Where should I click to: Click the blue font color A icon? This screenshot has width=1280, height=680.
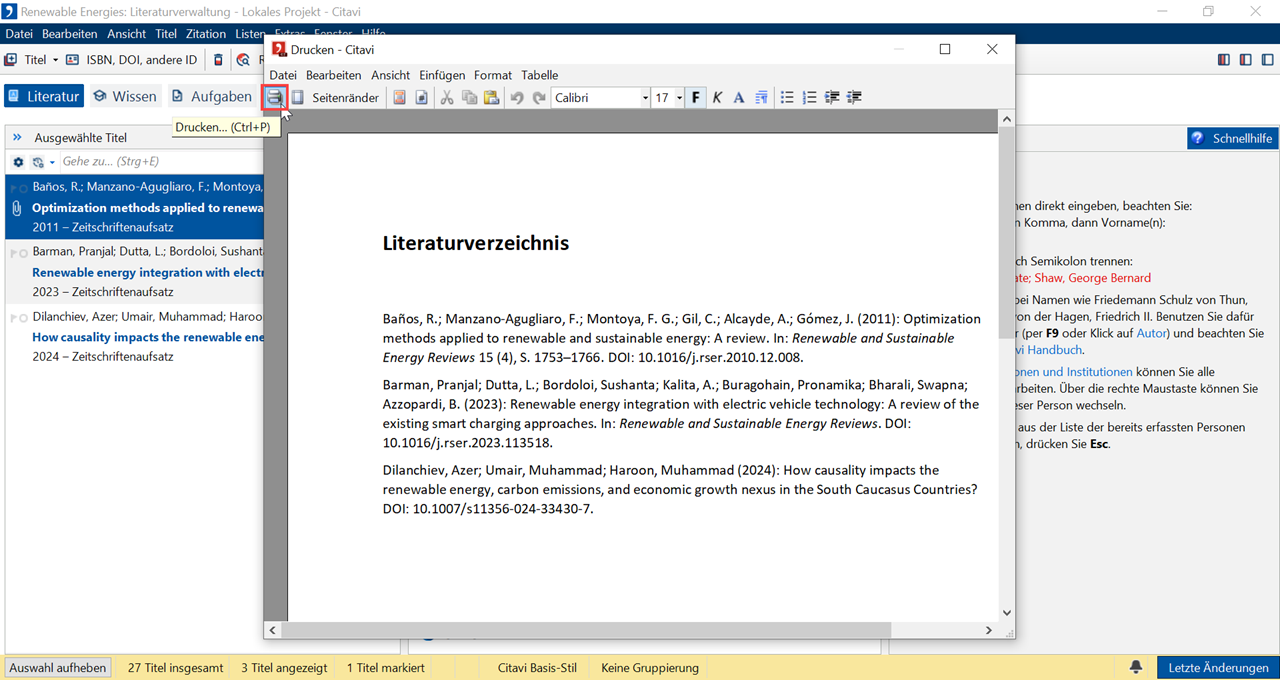tap(739, 97)
